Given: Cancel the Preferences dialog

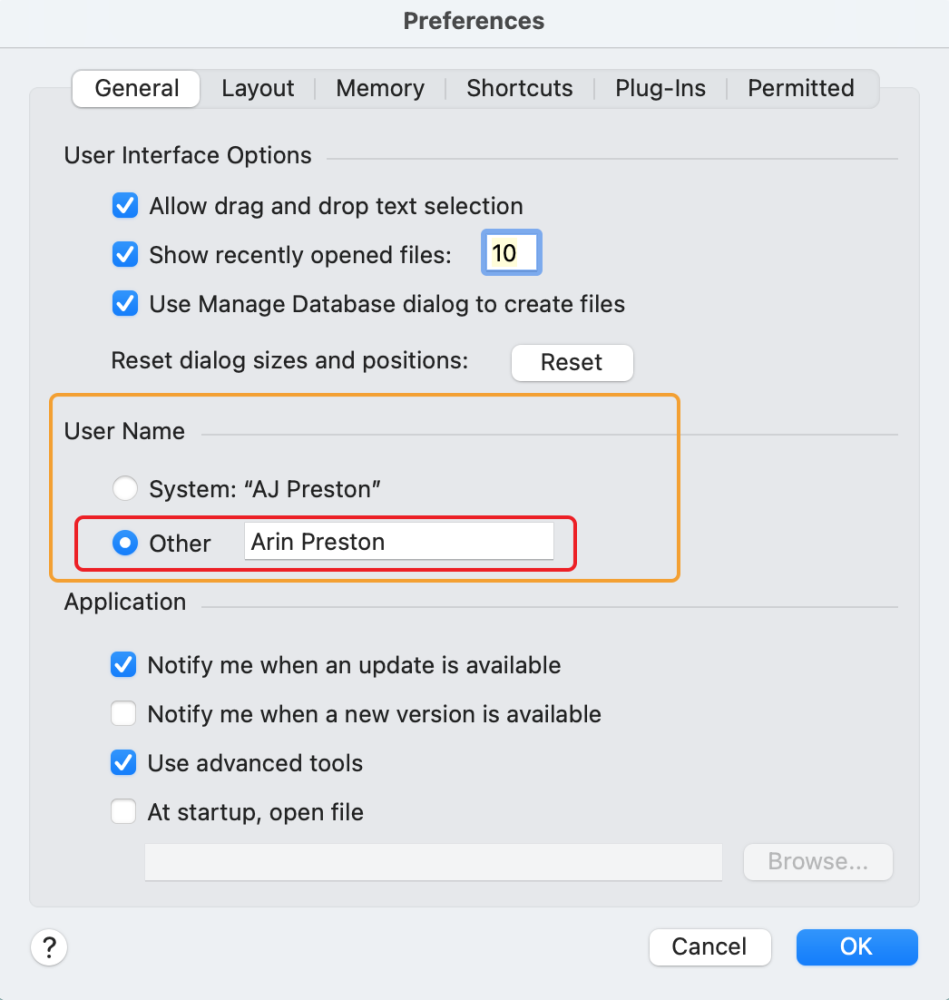Looking at the screenshot, I should pyautogui.click(x=709, y=946).
